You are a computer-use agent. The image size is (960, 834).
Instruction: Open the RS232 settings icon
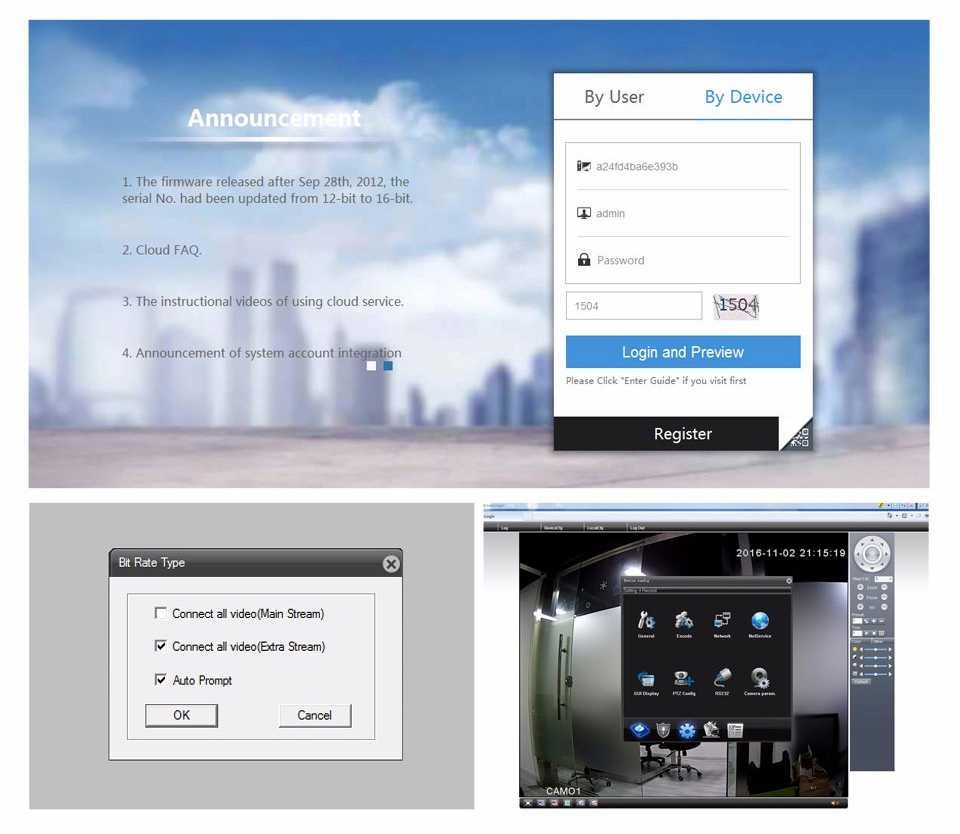point(722,679)
